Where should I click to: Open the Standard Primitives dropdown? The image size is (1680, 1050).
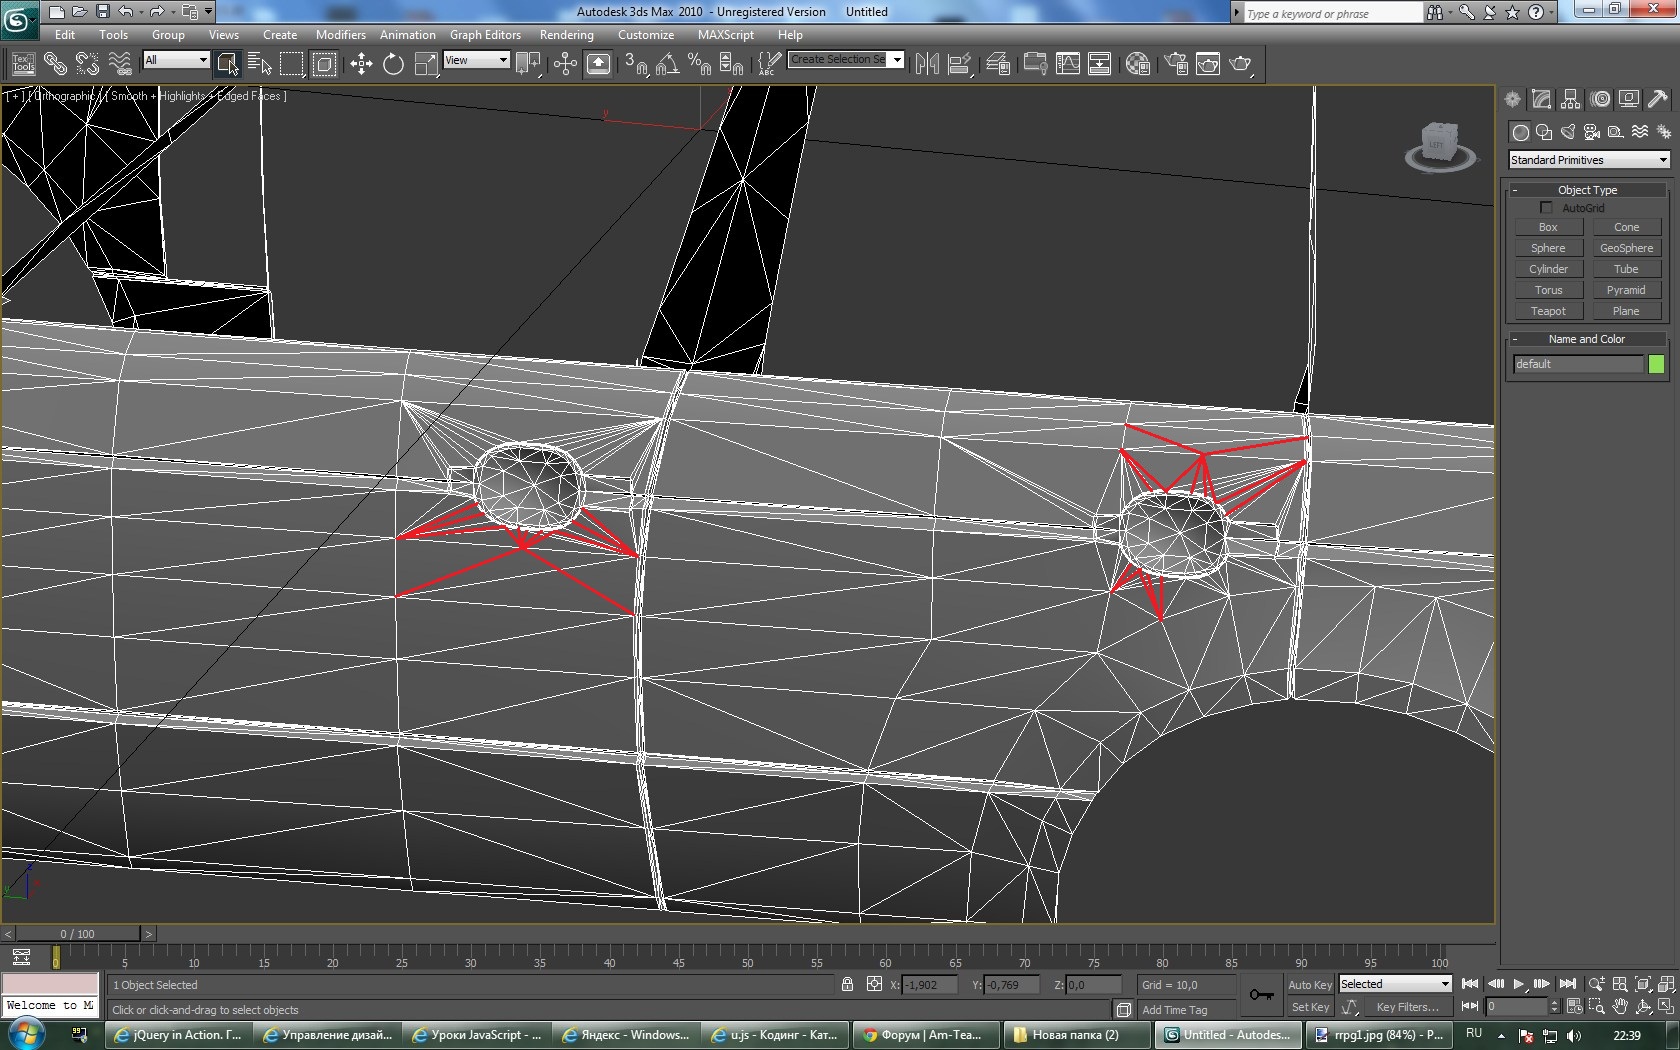click(x=1588, y=160)
